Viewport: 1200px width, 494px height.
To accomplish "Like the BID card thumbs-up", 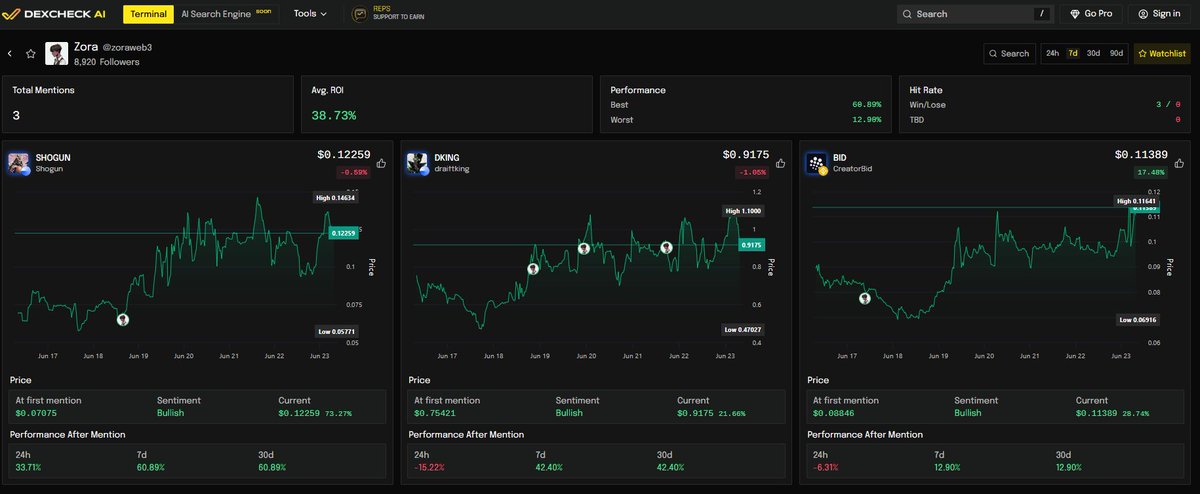I will pyautogui.click(x=1179, y=162).
